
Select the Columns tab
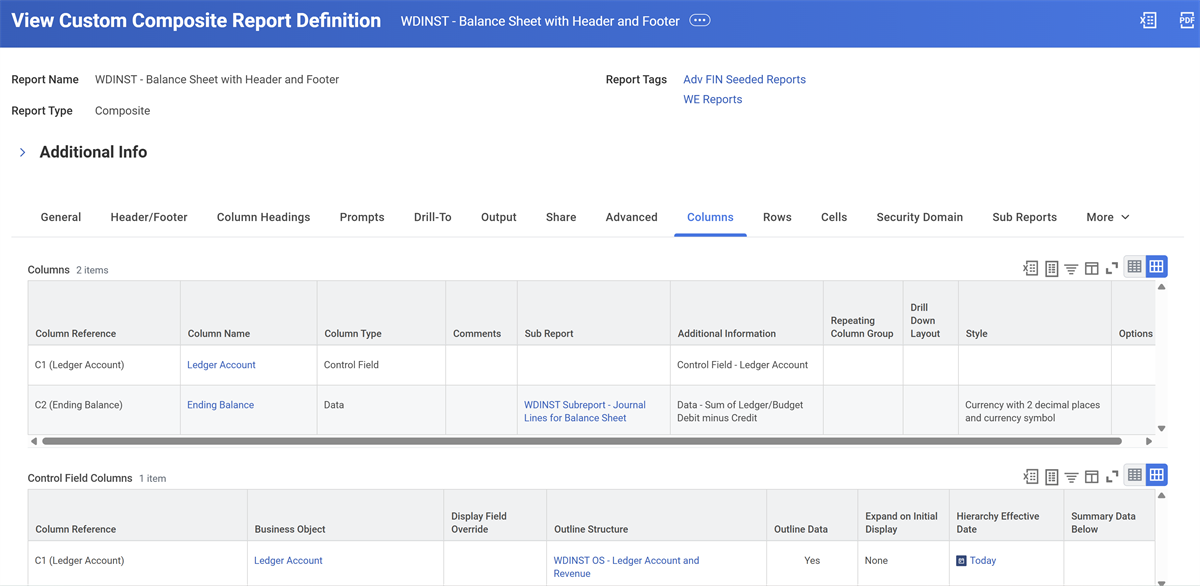tap(710, 217)
